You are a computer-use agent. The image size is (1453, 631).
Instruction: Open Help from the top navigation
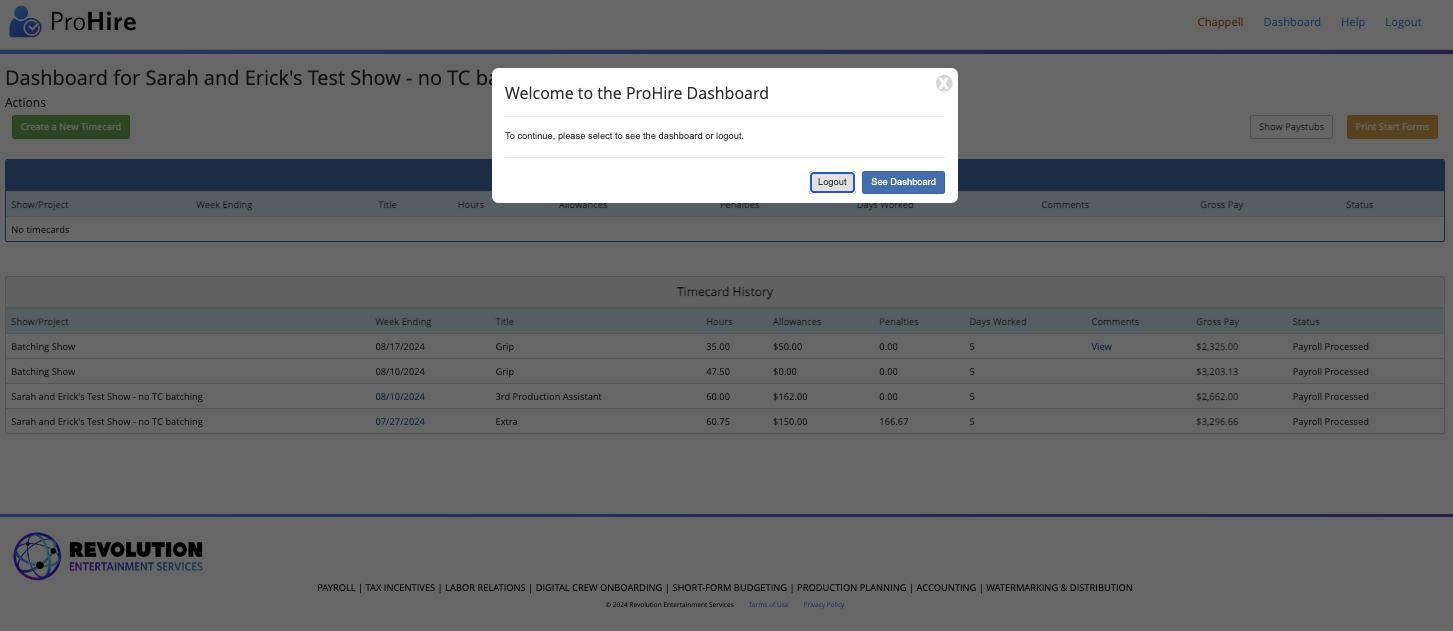point(1352,21)
